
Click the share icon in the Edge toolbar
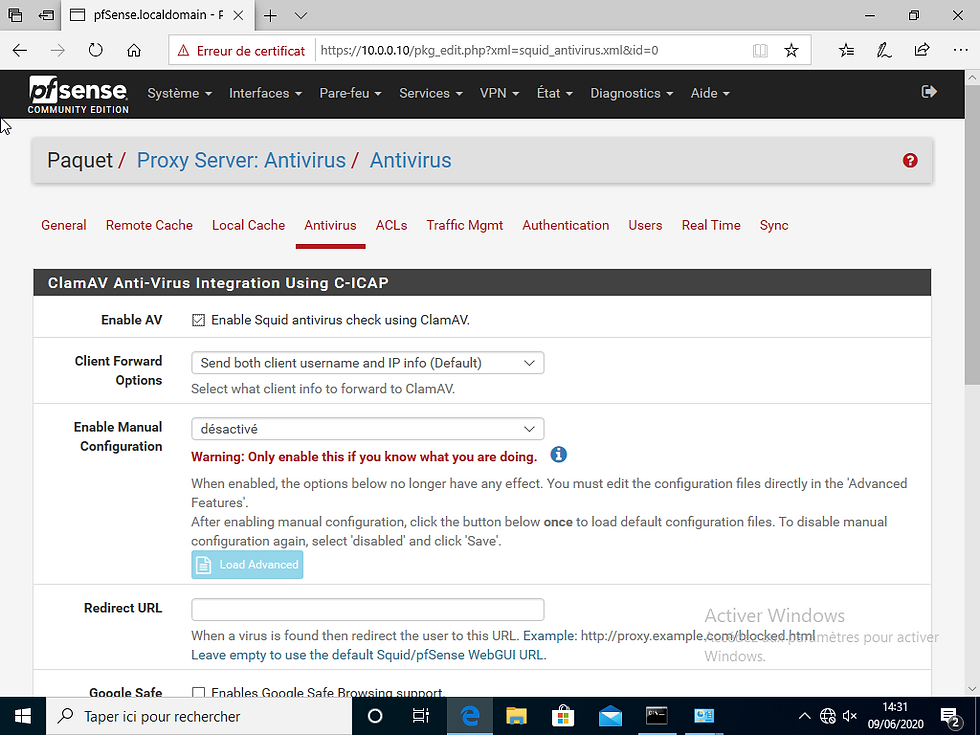[922, 50]
